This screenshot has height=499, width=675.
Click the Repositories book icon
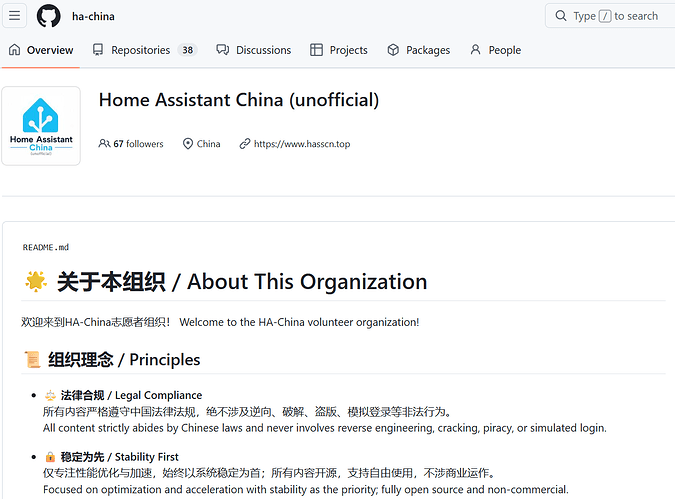pos(98,50)
